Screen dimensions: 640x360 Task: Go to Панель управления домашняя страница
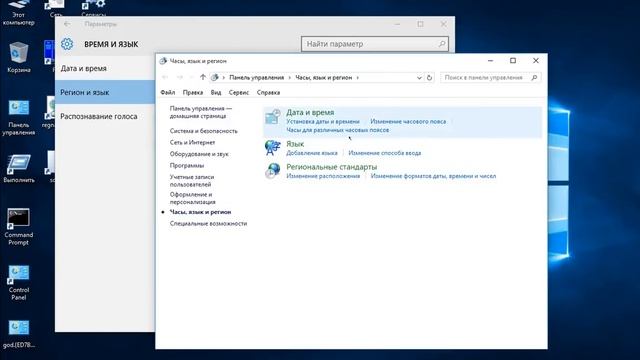click(200, 112)
